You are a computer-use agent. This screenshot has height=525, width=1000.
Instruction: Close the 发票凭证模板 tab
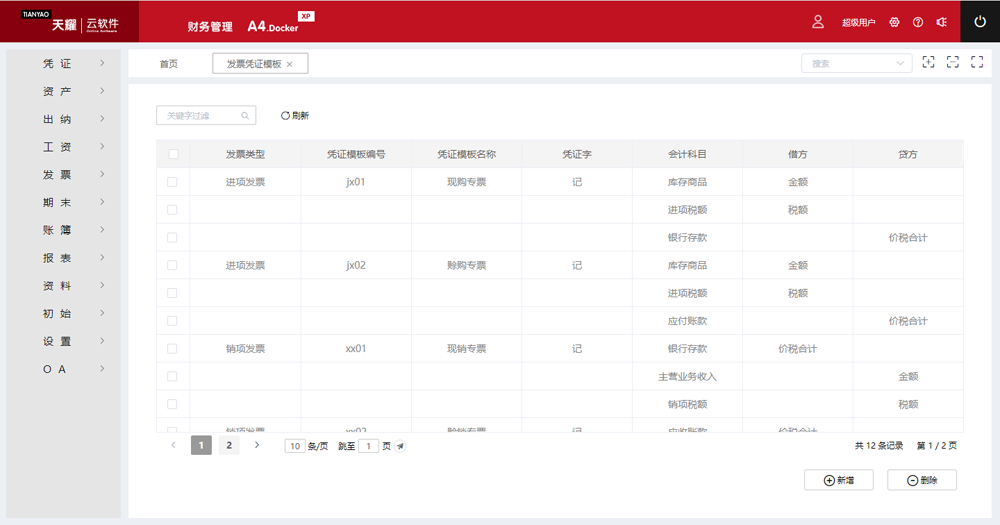pos(290,64)
